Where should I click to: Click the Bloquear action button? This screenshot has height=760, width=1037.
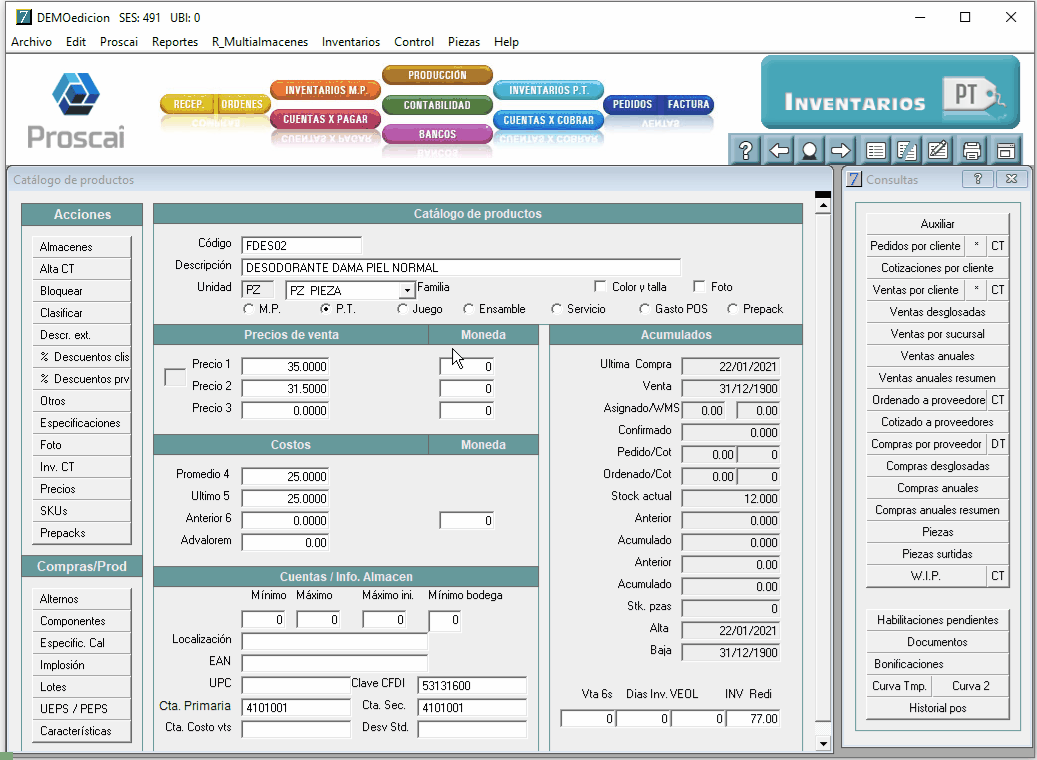pyautogui.click(x=81, y=291)
